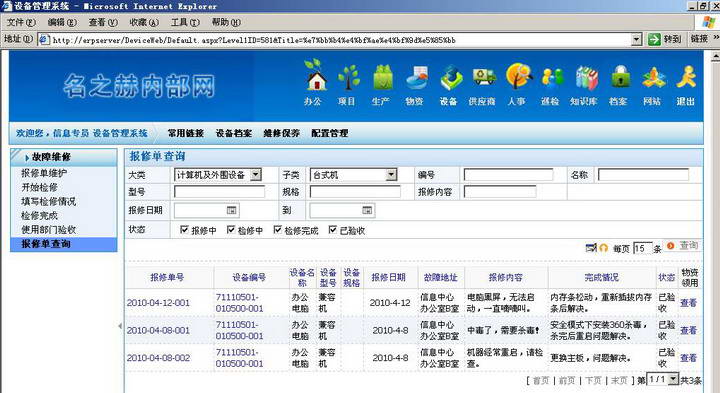Open repair order 2010-04-08-001
Screen dimensions: 720x393
point(158,331)
